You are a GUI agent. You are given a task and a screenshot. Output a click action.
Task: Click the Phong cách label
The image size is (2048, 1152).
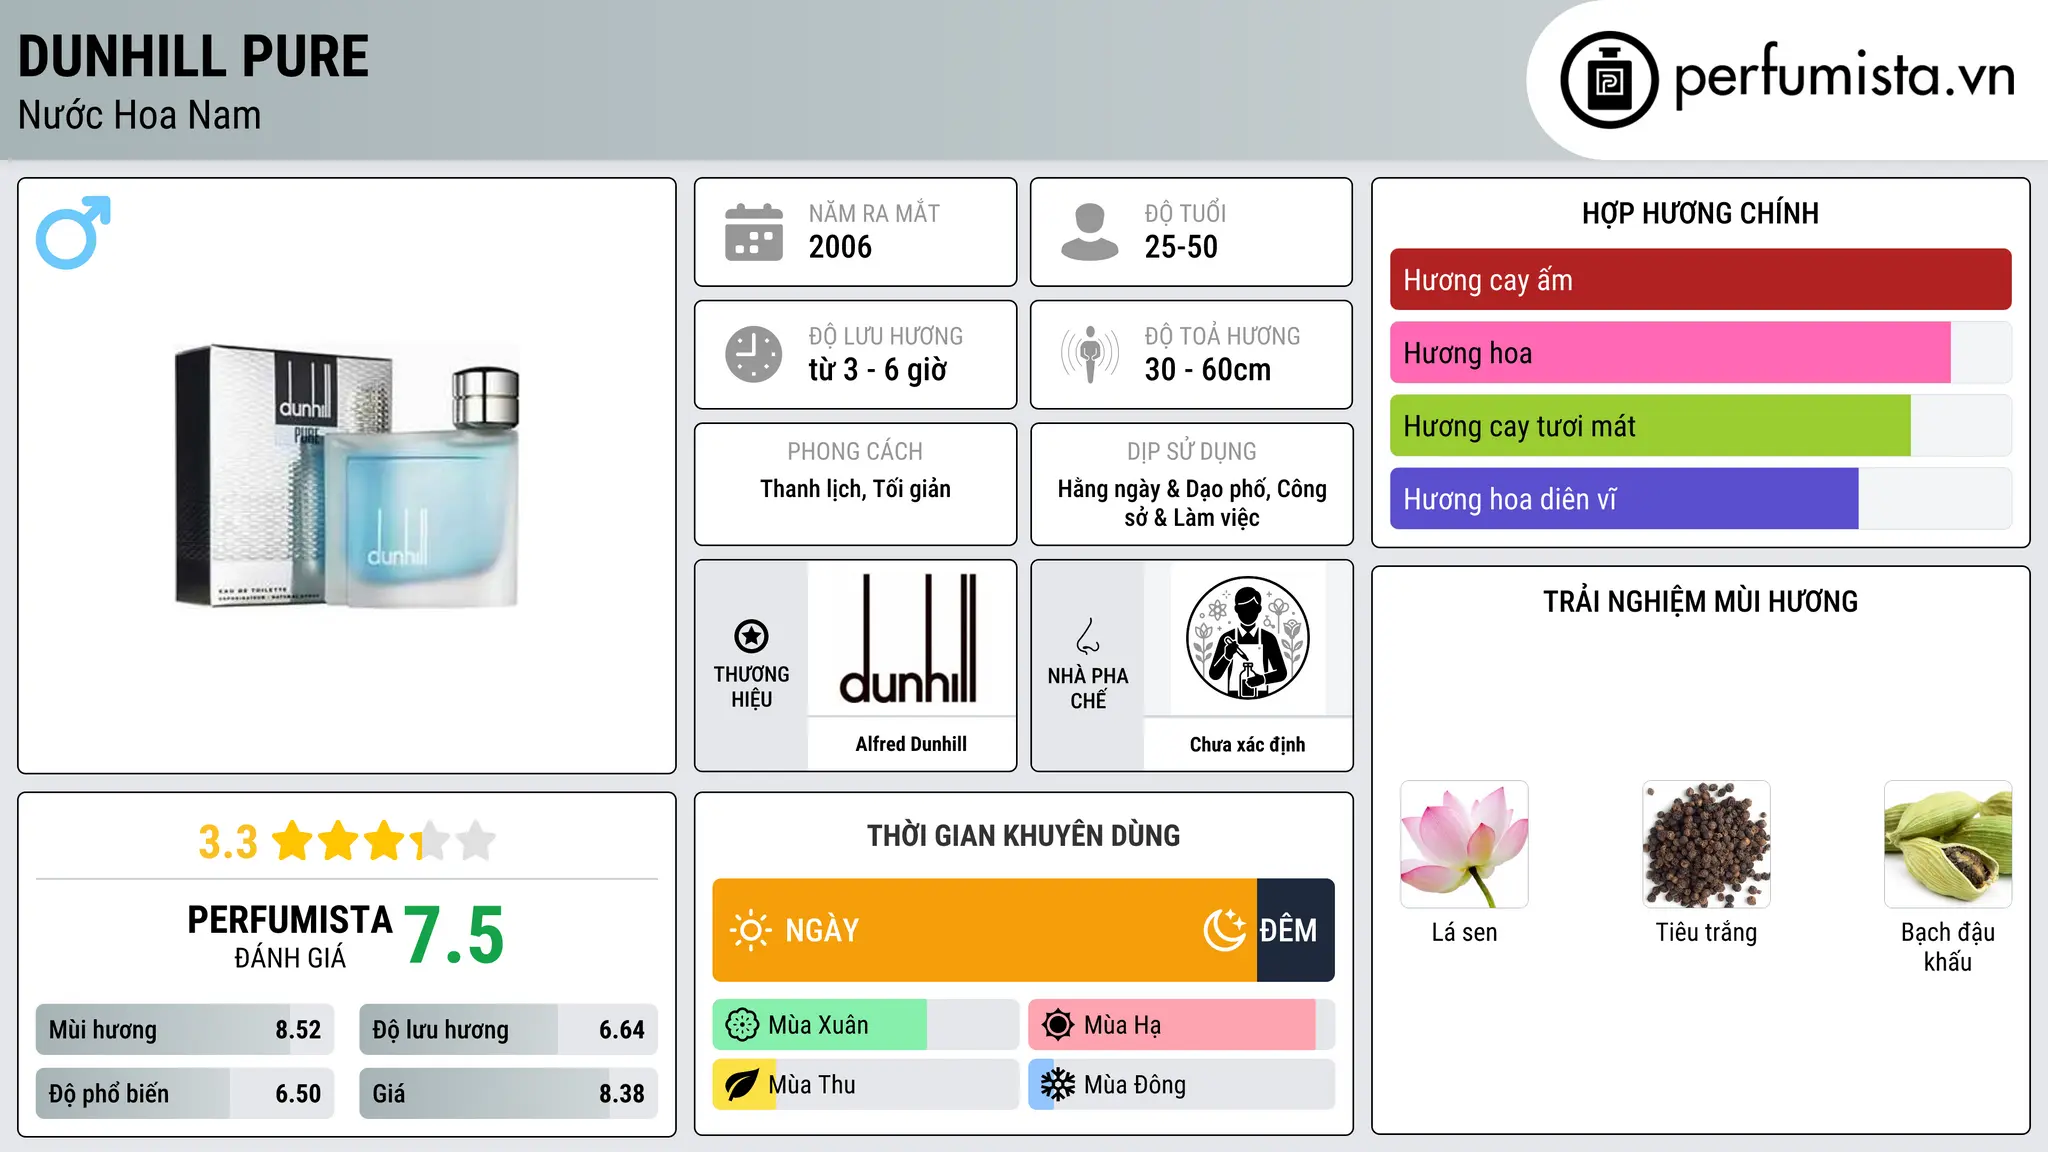[855, 452]
